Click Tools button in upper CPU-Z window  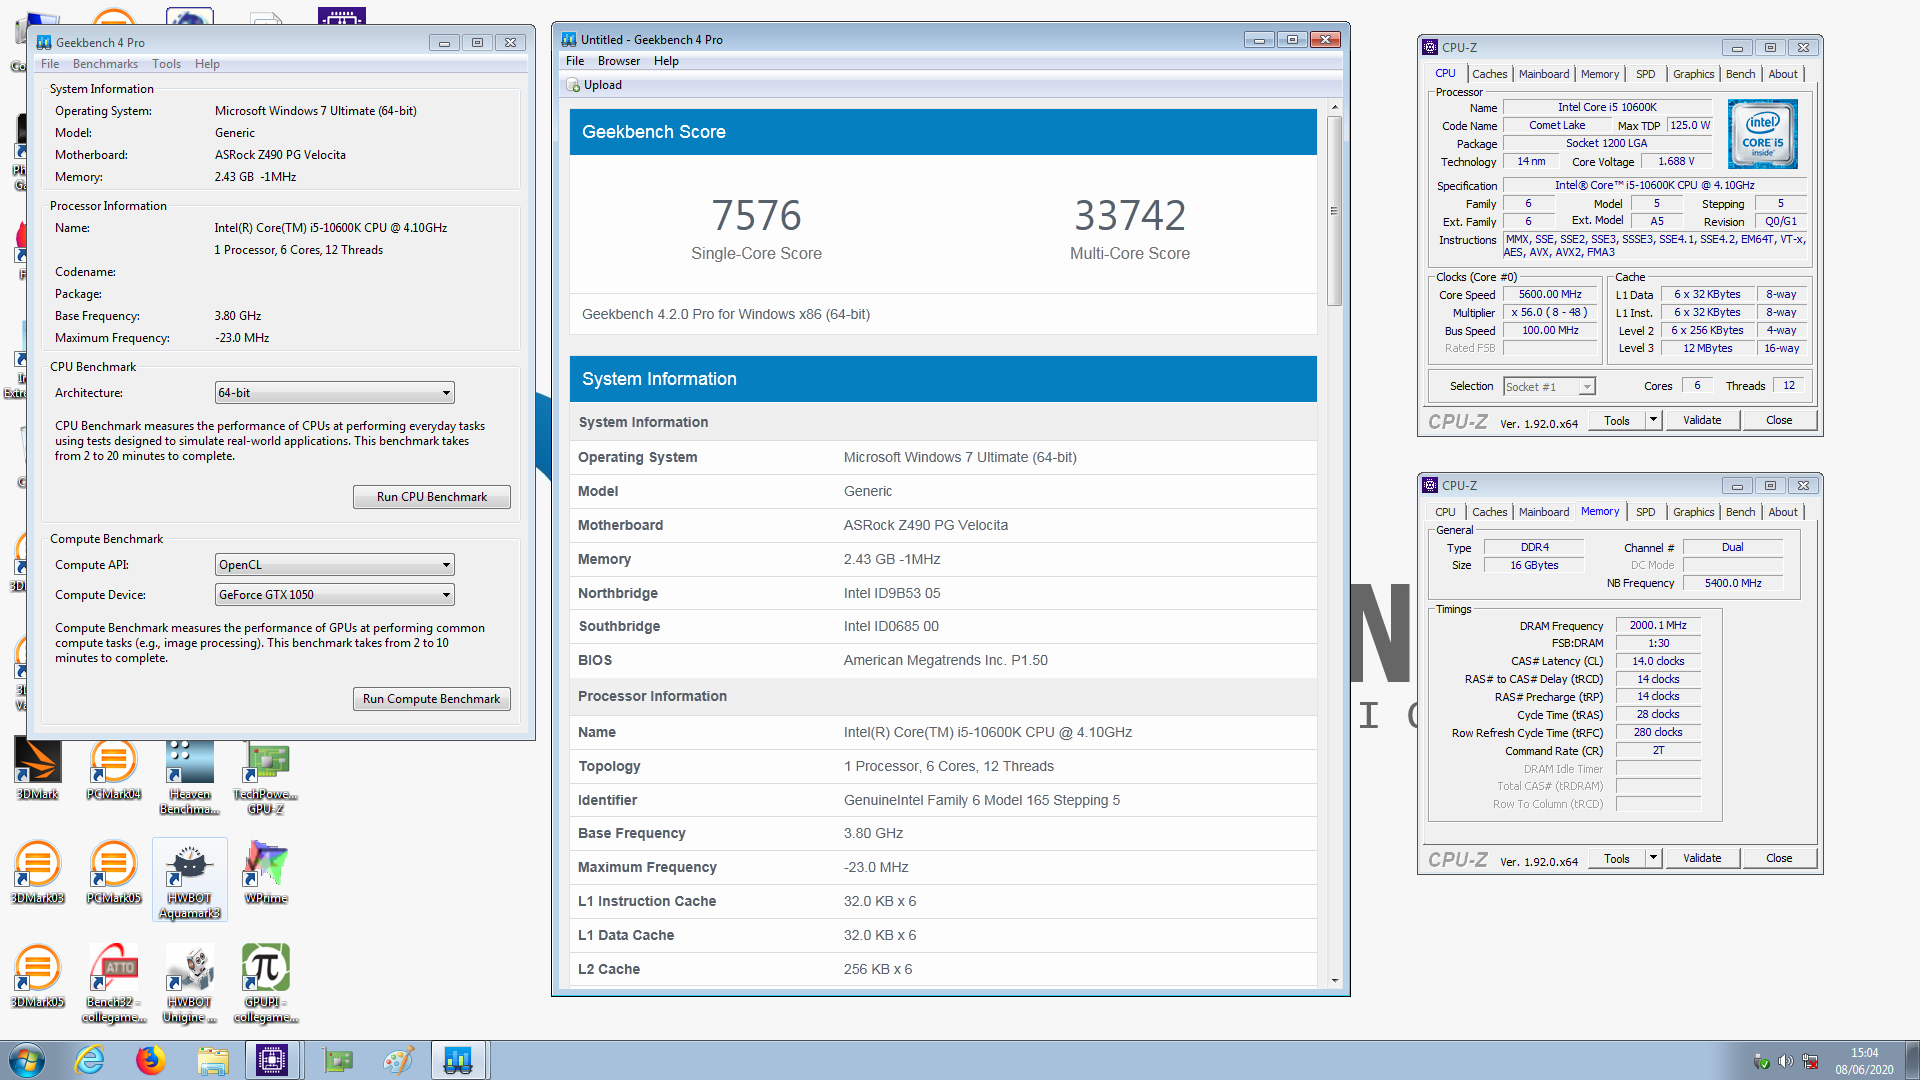point(1617,421)
